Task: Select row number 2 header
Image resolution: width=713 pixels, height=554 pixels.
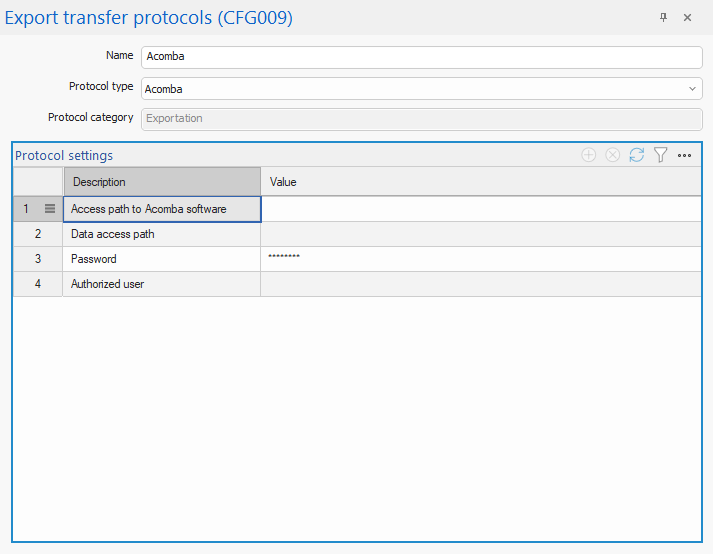Action: [38, 234]
